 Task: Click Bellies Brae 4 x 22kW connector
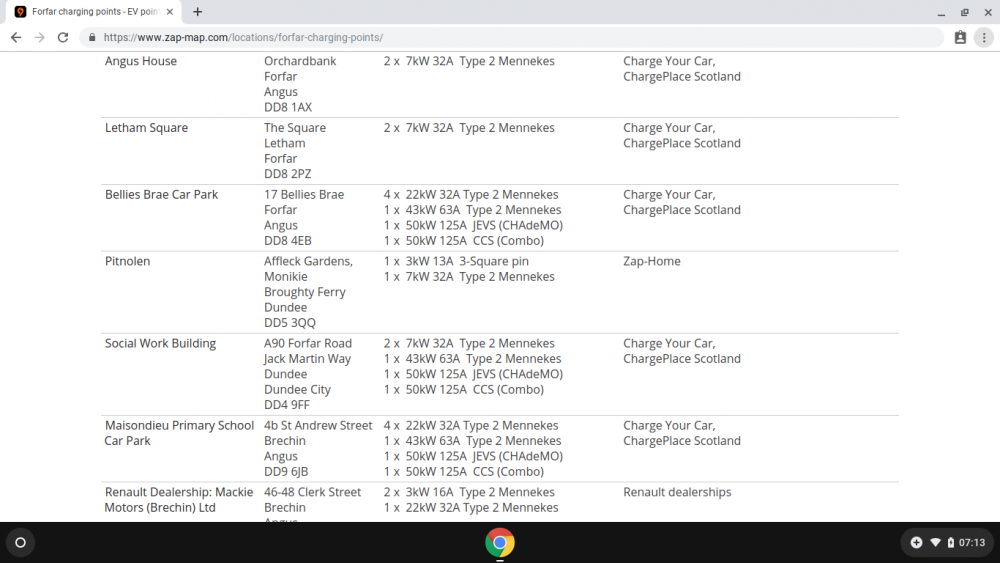click(x=471, y=194)
